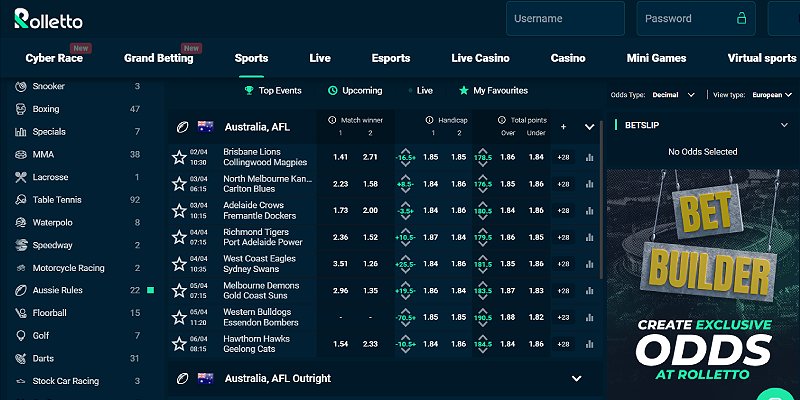Screen dimensions: 800x400
Task: Click the Darts sidebar icon
Action: (20, 358)
